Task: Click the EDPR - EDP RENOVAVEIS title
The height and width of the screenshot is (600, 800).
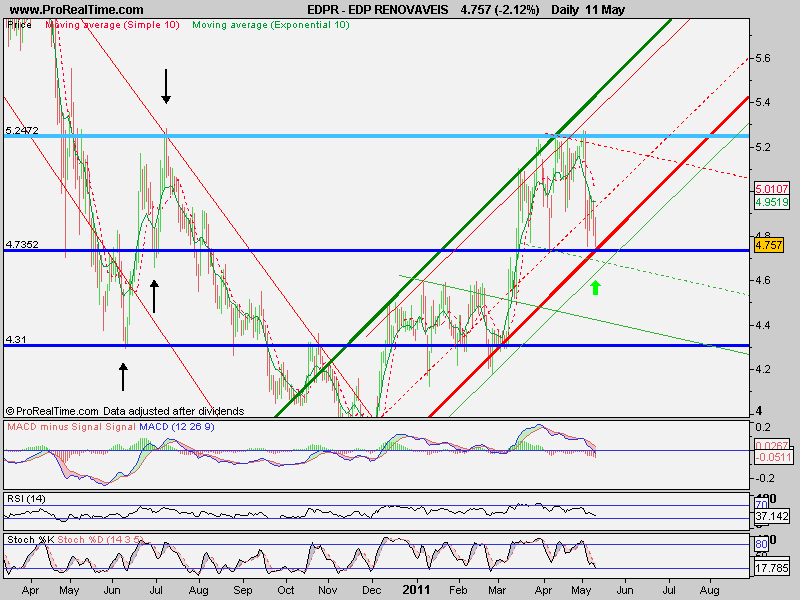Action: [378, 10]
